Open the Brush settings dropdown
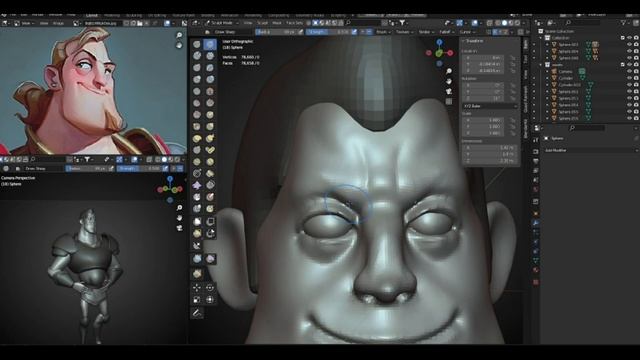 pos(383,32)
